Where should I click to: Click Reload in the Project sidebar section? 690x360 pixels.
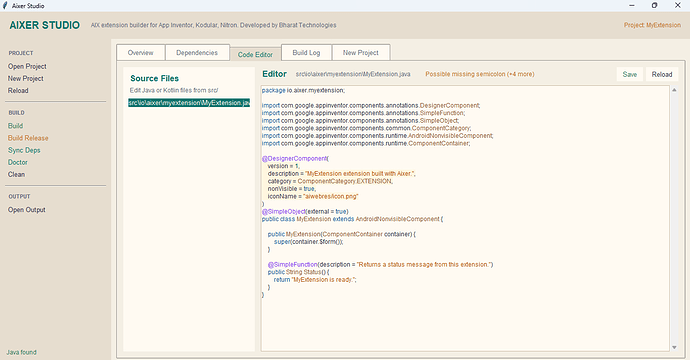[18, 91]
